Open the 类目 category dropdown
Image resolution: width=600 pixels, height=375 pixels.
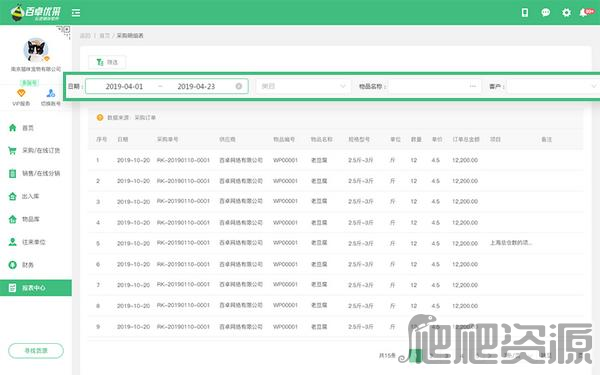[303, 86]
